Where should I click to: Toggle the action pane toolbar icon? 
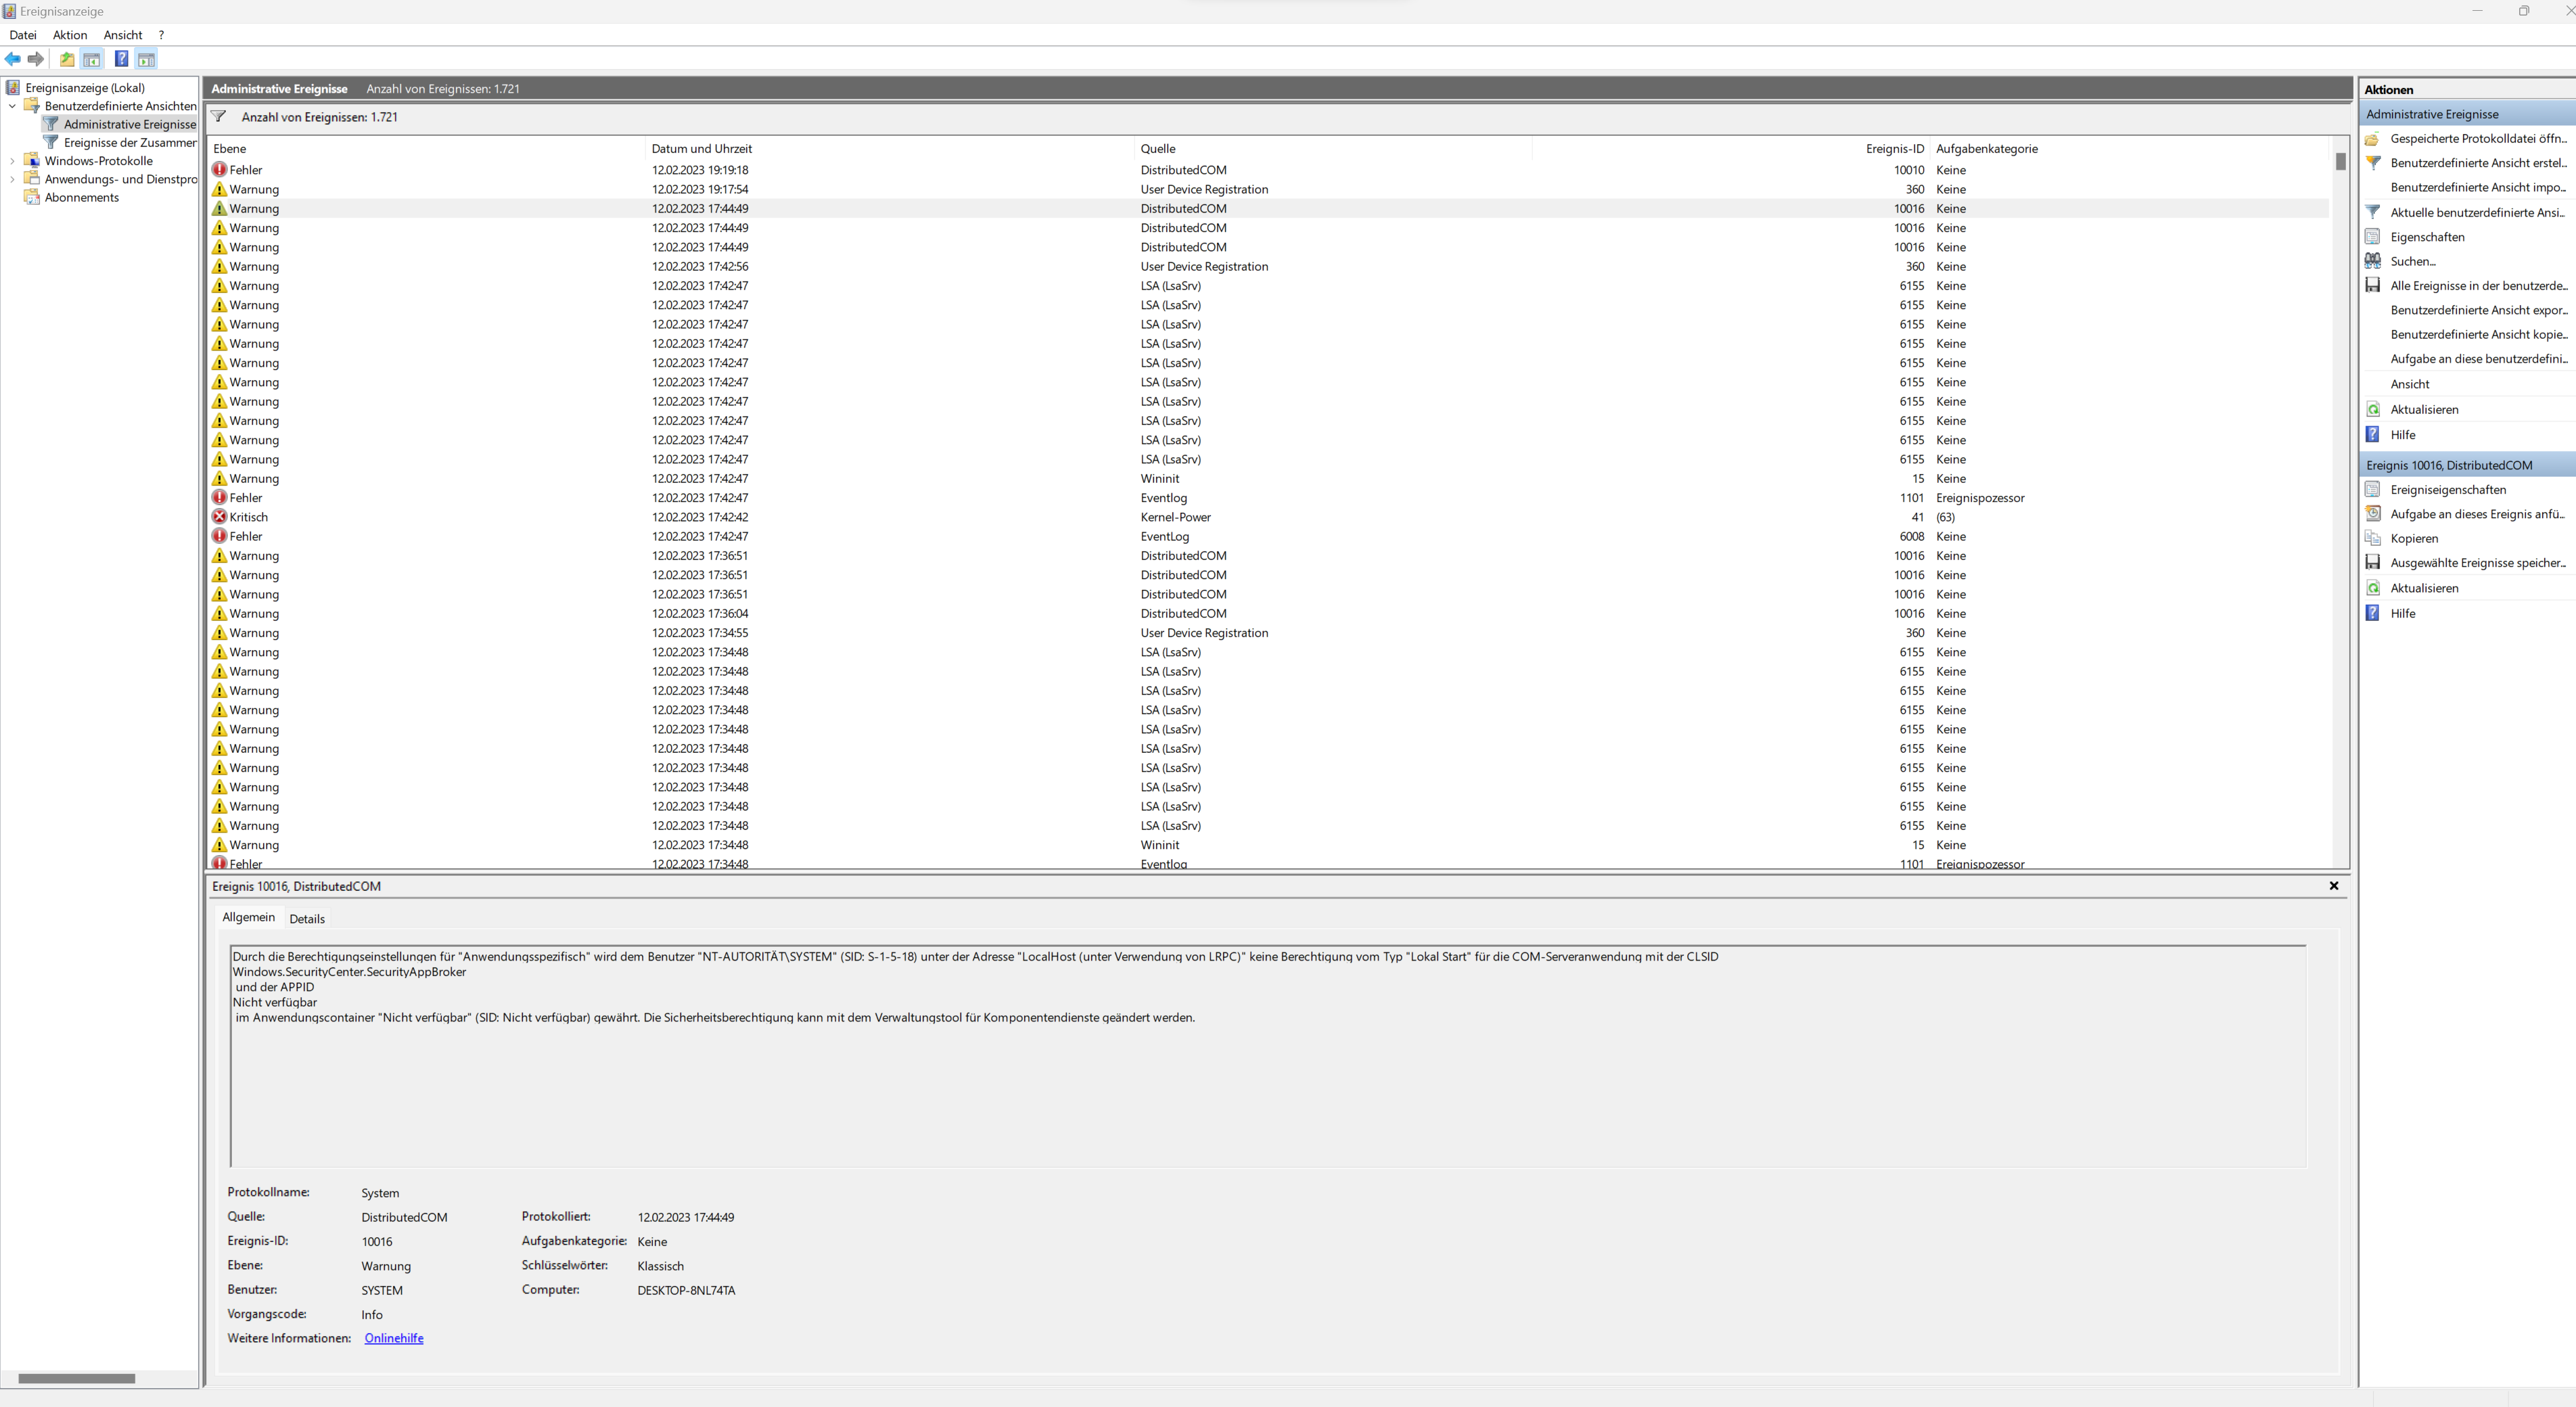[147, 59]
